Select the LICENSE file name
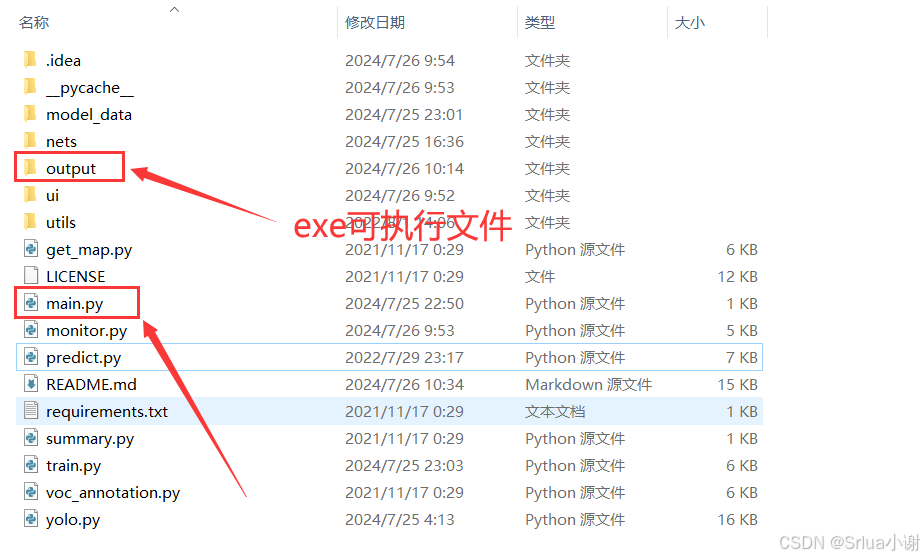This screenshot has height=558, width=924. click(x=75, y=276)
